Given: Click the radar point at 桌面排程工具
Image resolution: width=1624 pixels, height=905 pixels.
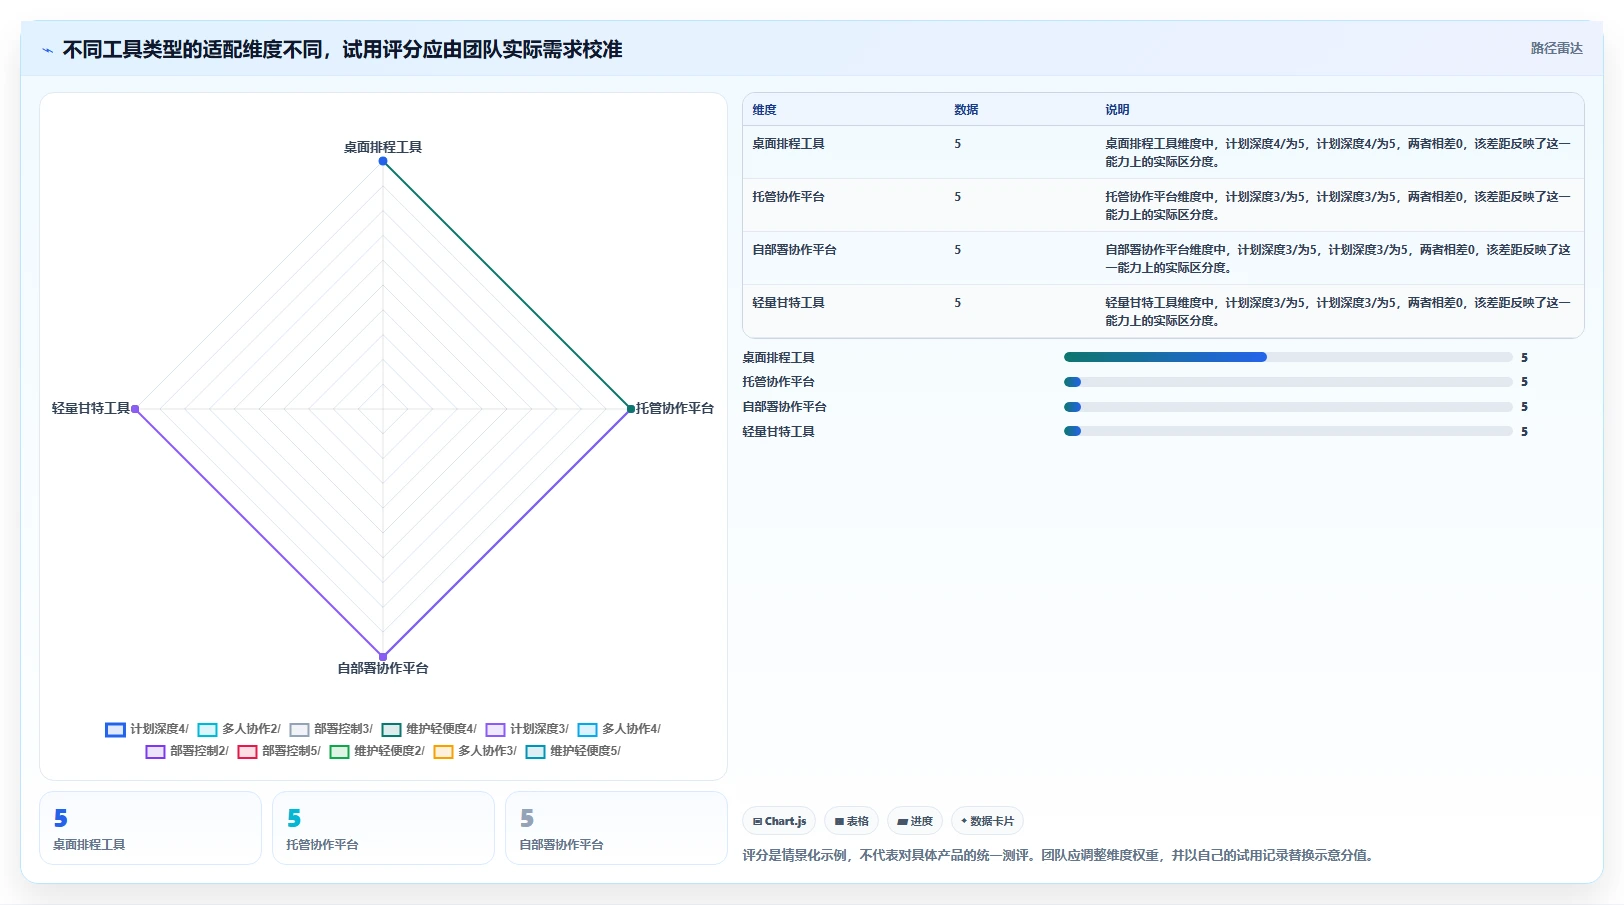Looking at the screenshot, I should pyautogui.click(x=383, y=161).
